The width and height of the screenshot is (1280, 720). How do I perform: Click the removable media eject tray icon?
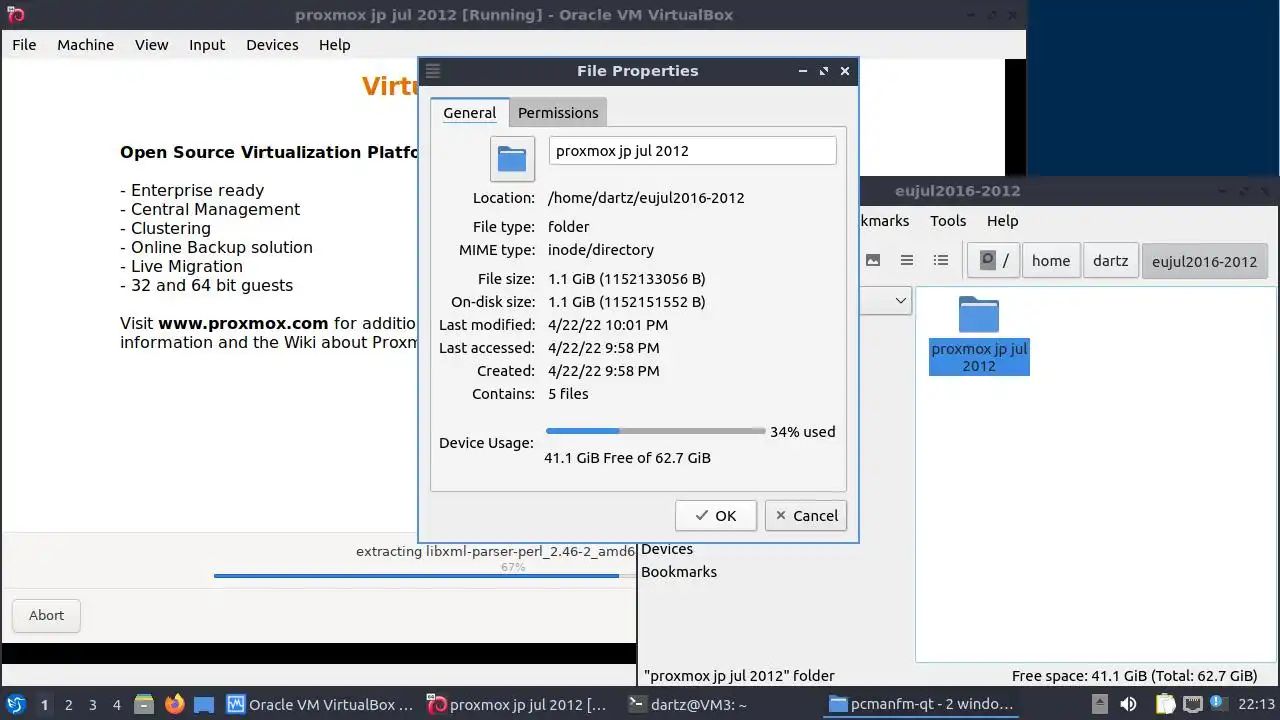(x=1099, y=704)
